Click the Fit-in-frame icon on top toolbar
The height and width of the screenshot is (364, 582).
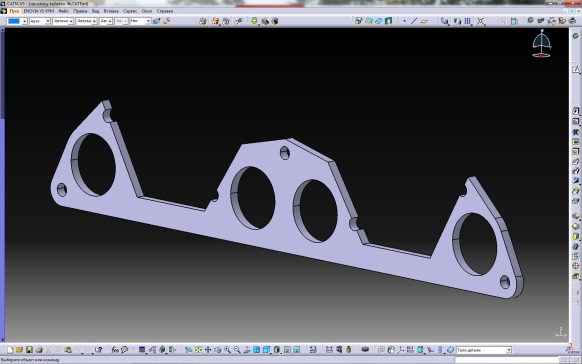(481, 21)
